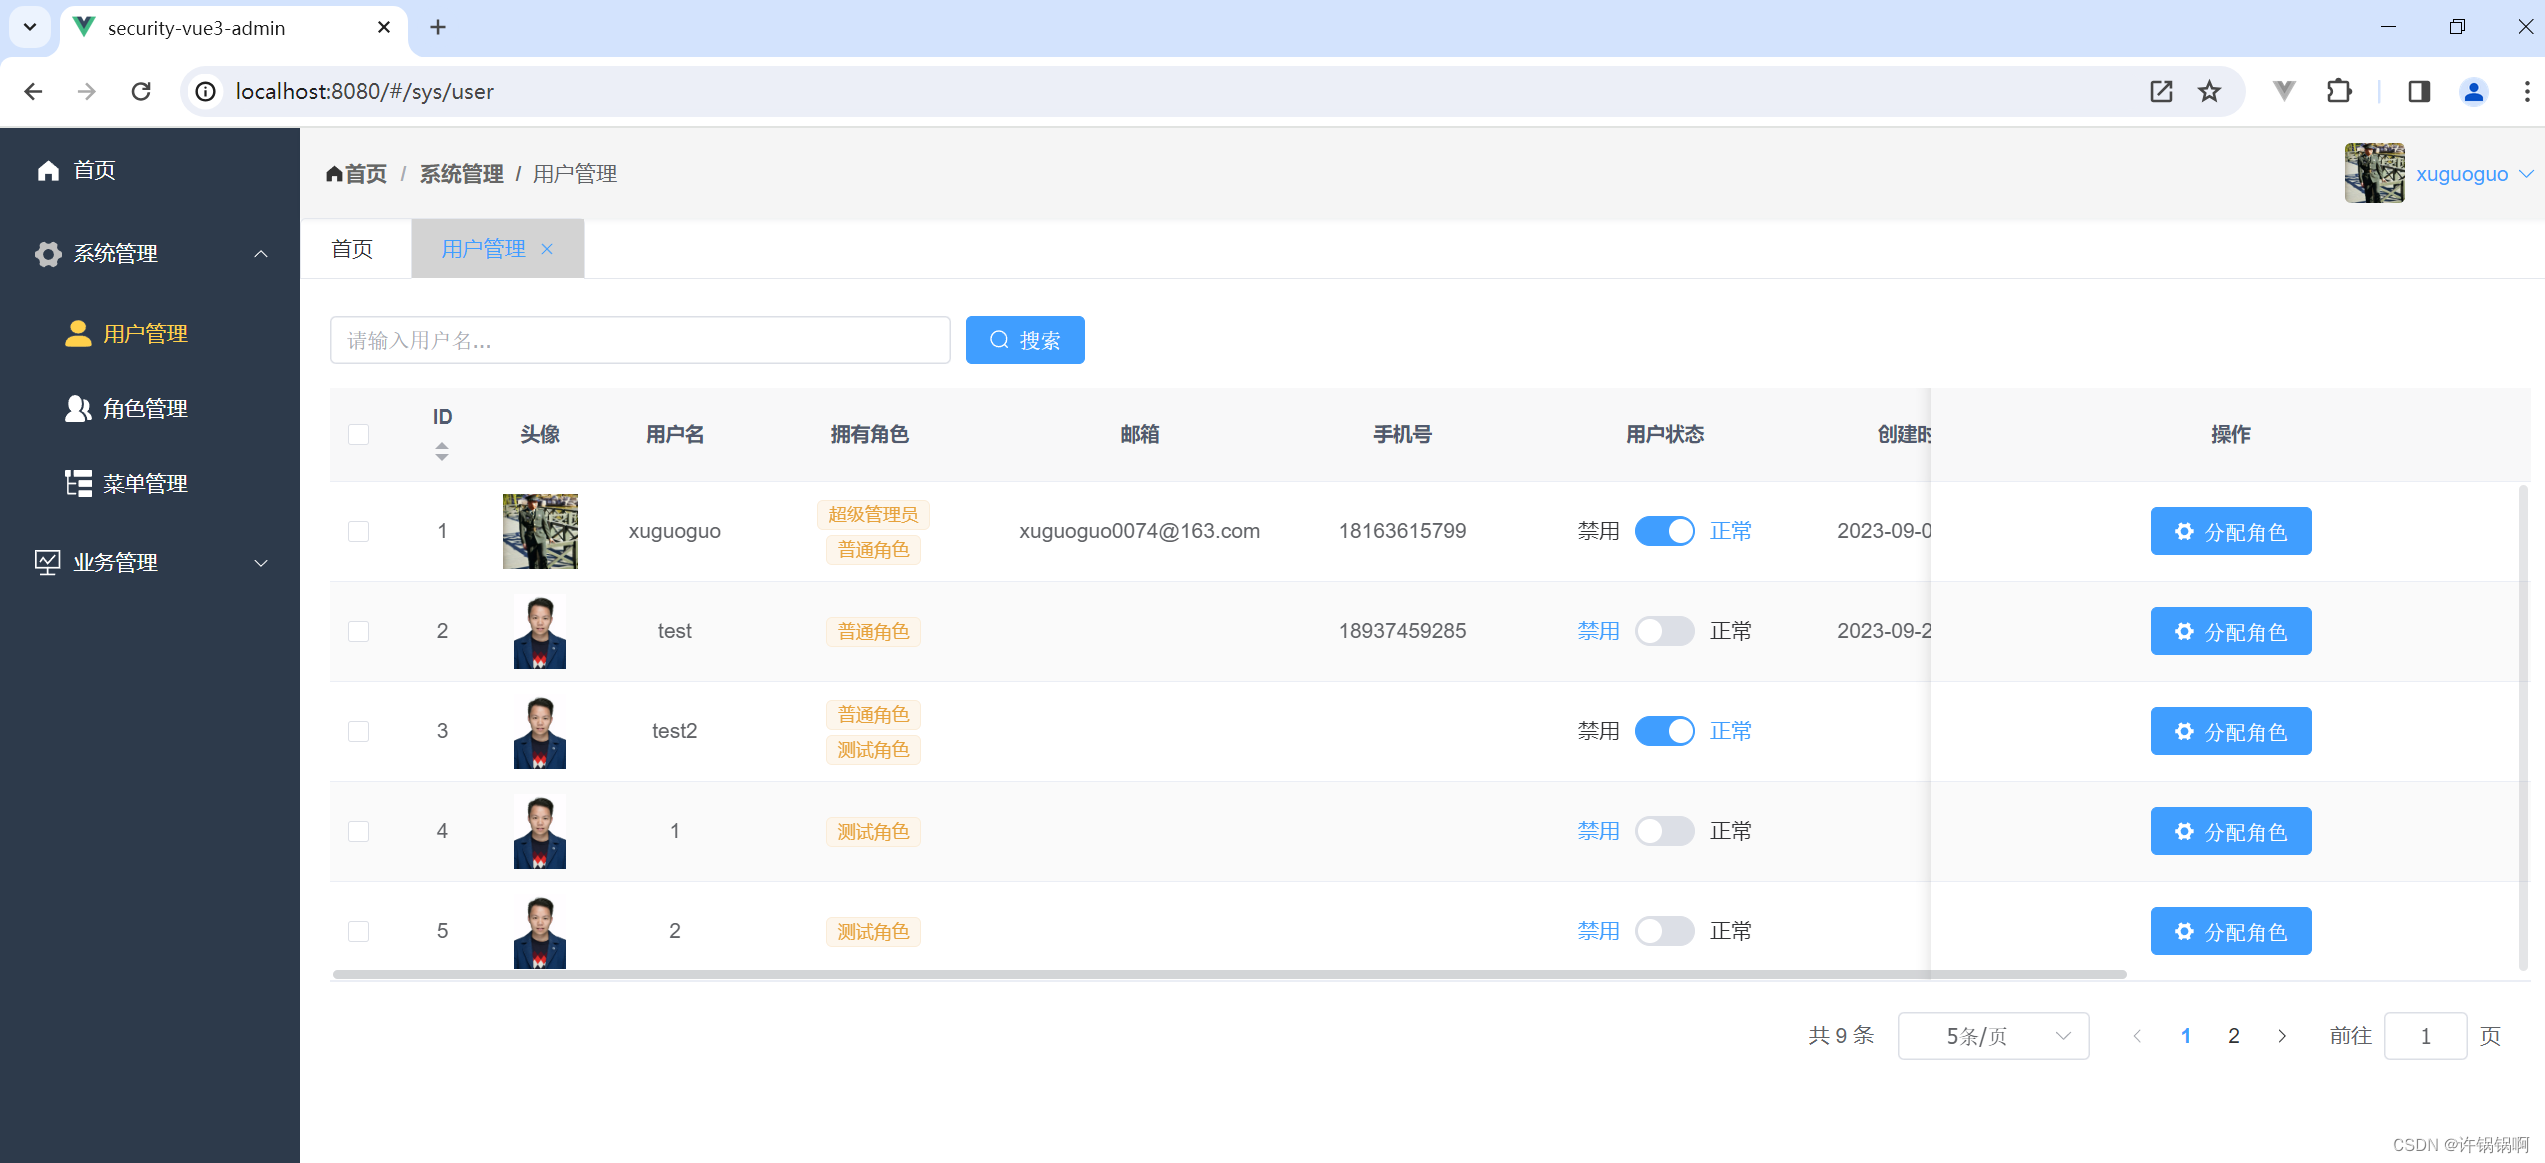2545x1163 pixels.
Task: Open 角色管理 in the sidebar
Action: 150,409
